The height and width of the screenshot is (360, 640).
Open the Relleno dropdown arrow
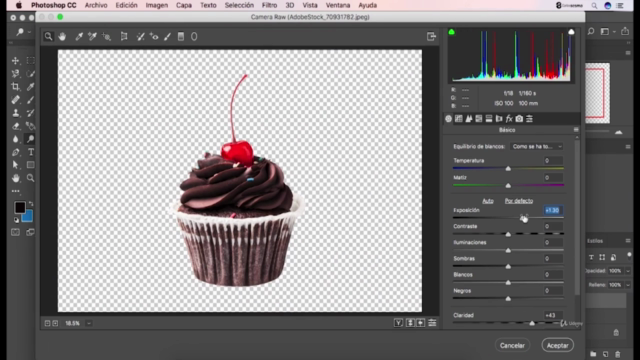point(628,285)
